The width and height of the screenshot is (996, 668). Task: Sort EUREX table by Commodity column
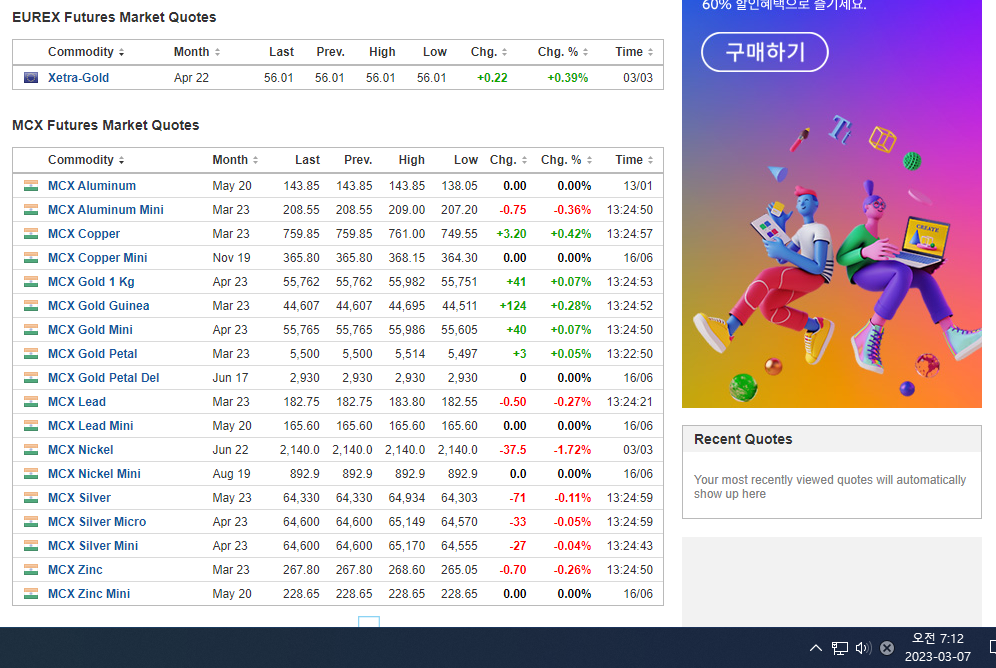(86, 52)
